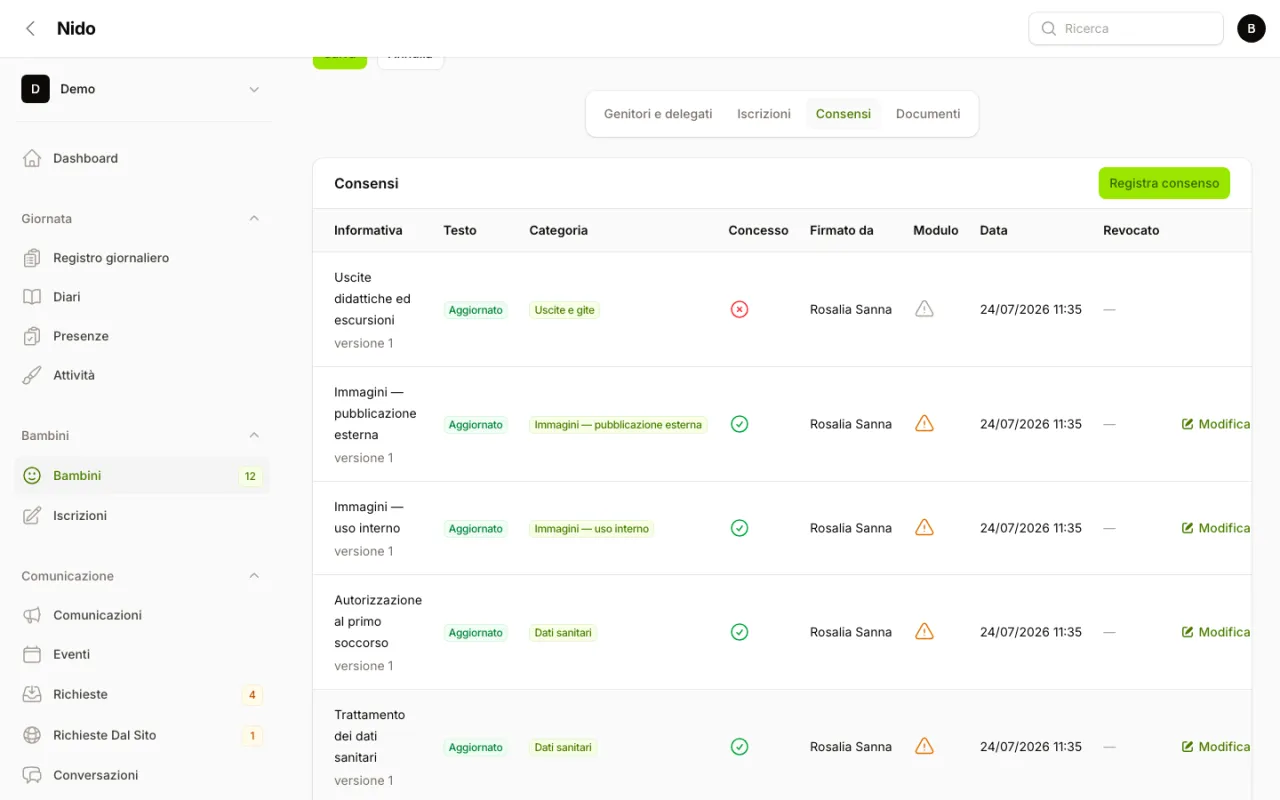
Task: Click the Registra consenso button
Action: click(1164, 183)
